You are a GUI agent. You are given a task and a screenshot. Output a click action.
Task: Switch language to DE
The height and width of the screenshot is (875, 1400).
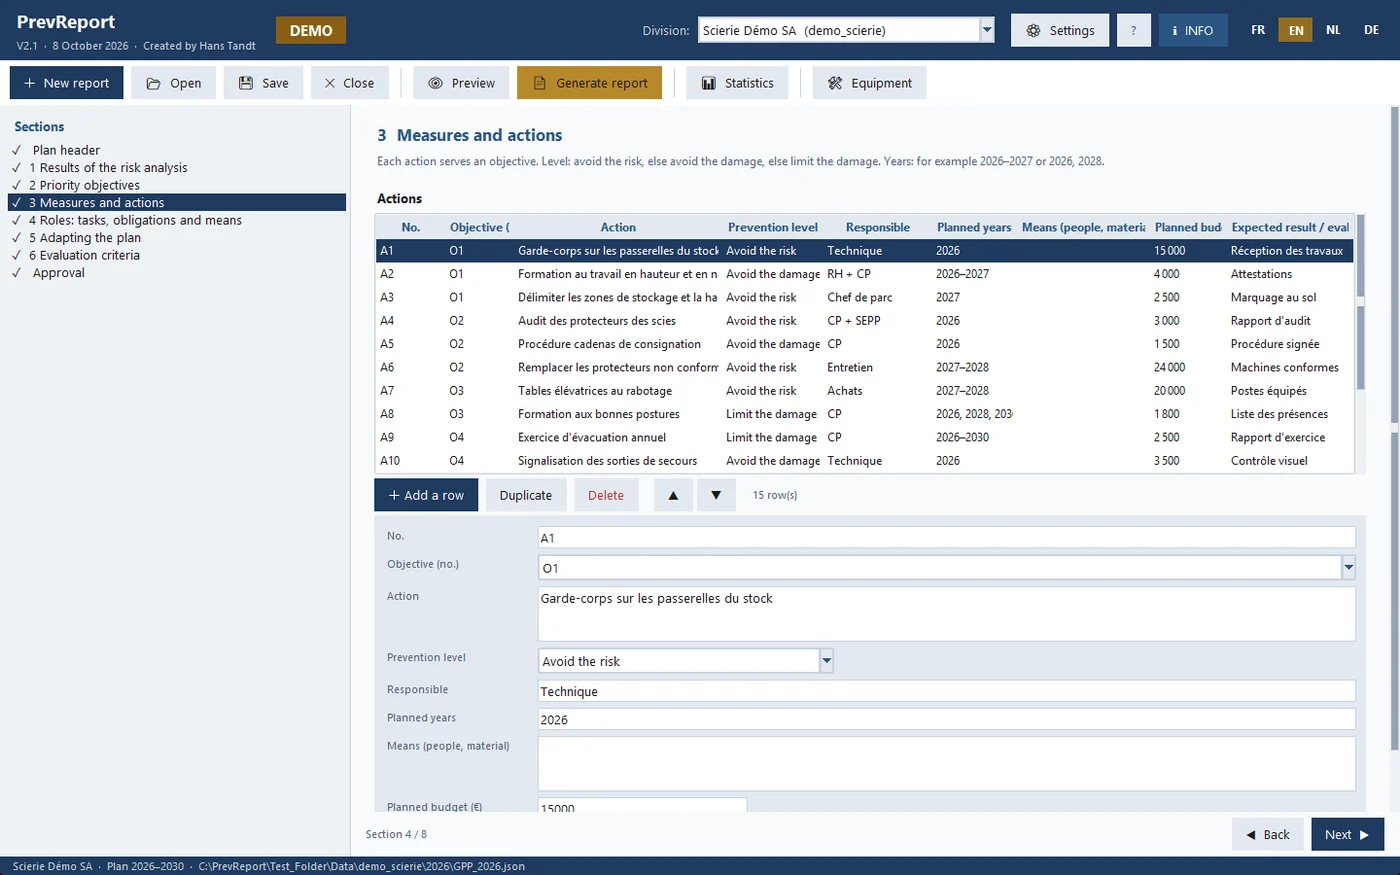coord(1372,30)
